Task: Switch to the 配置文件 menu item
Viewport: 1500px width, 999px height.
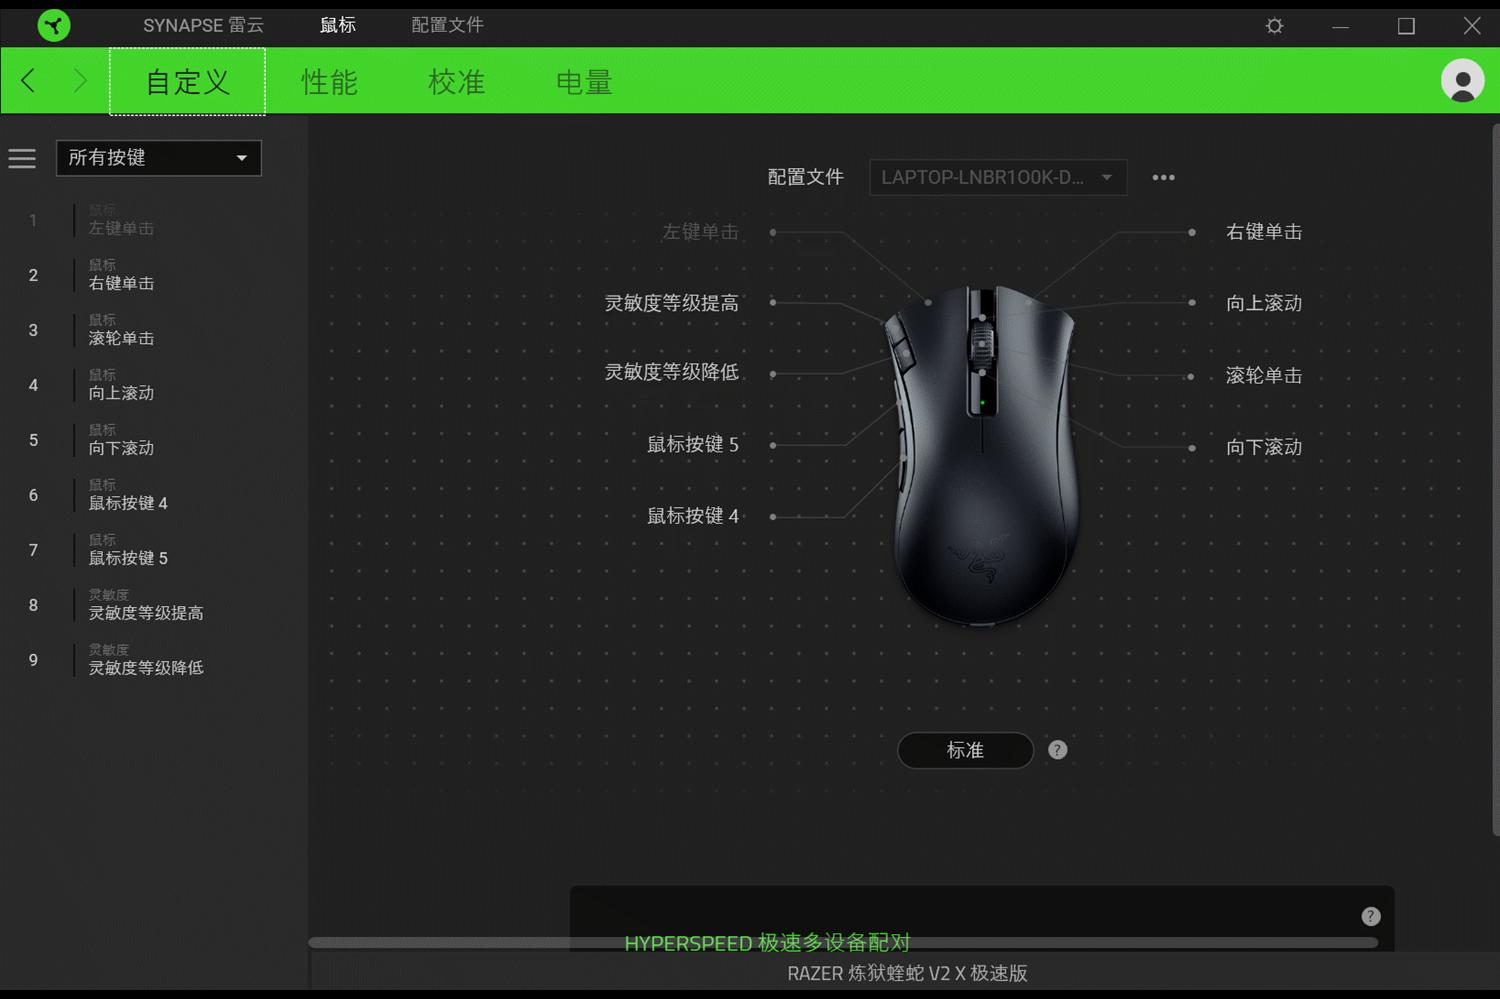Action: click(x=446, y=25)
